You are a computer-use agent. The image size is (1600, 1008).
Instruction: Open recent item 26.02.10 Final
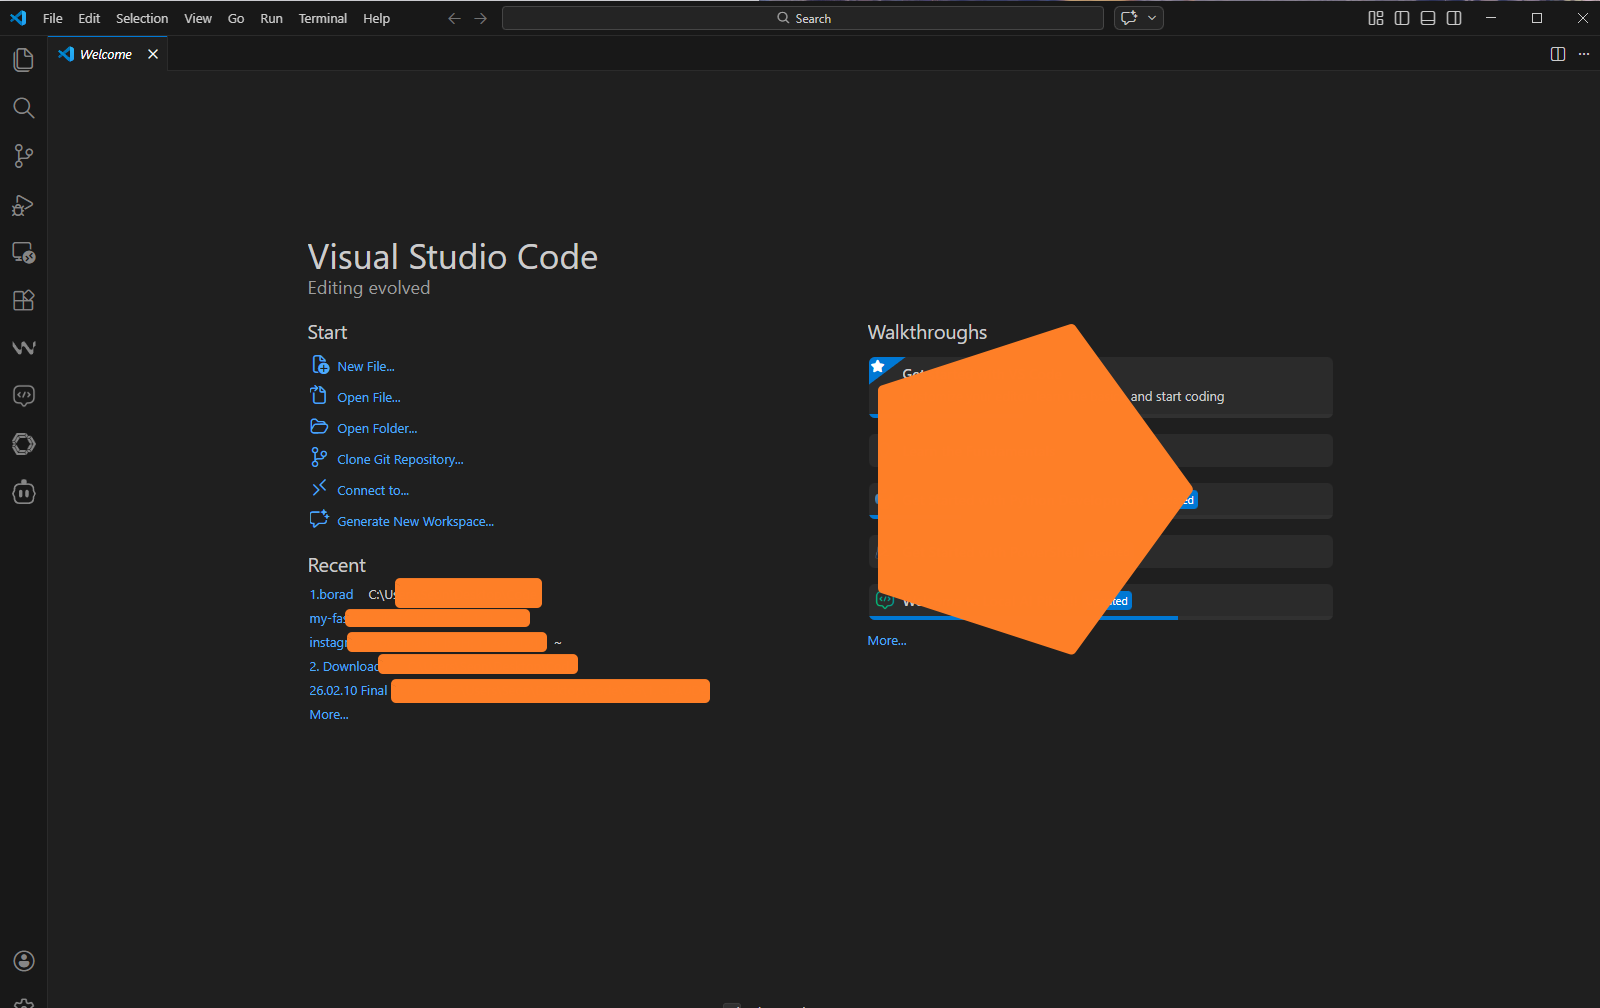point(348,691)
